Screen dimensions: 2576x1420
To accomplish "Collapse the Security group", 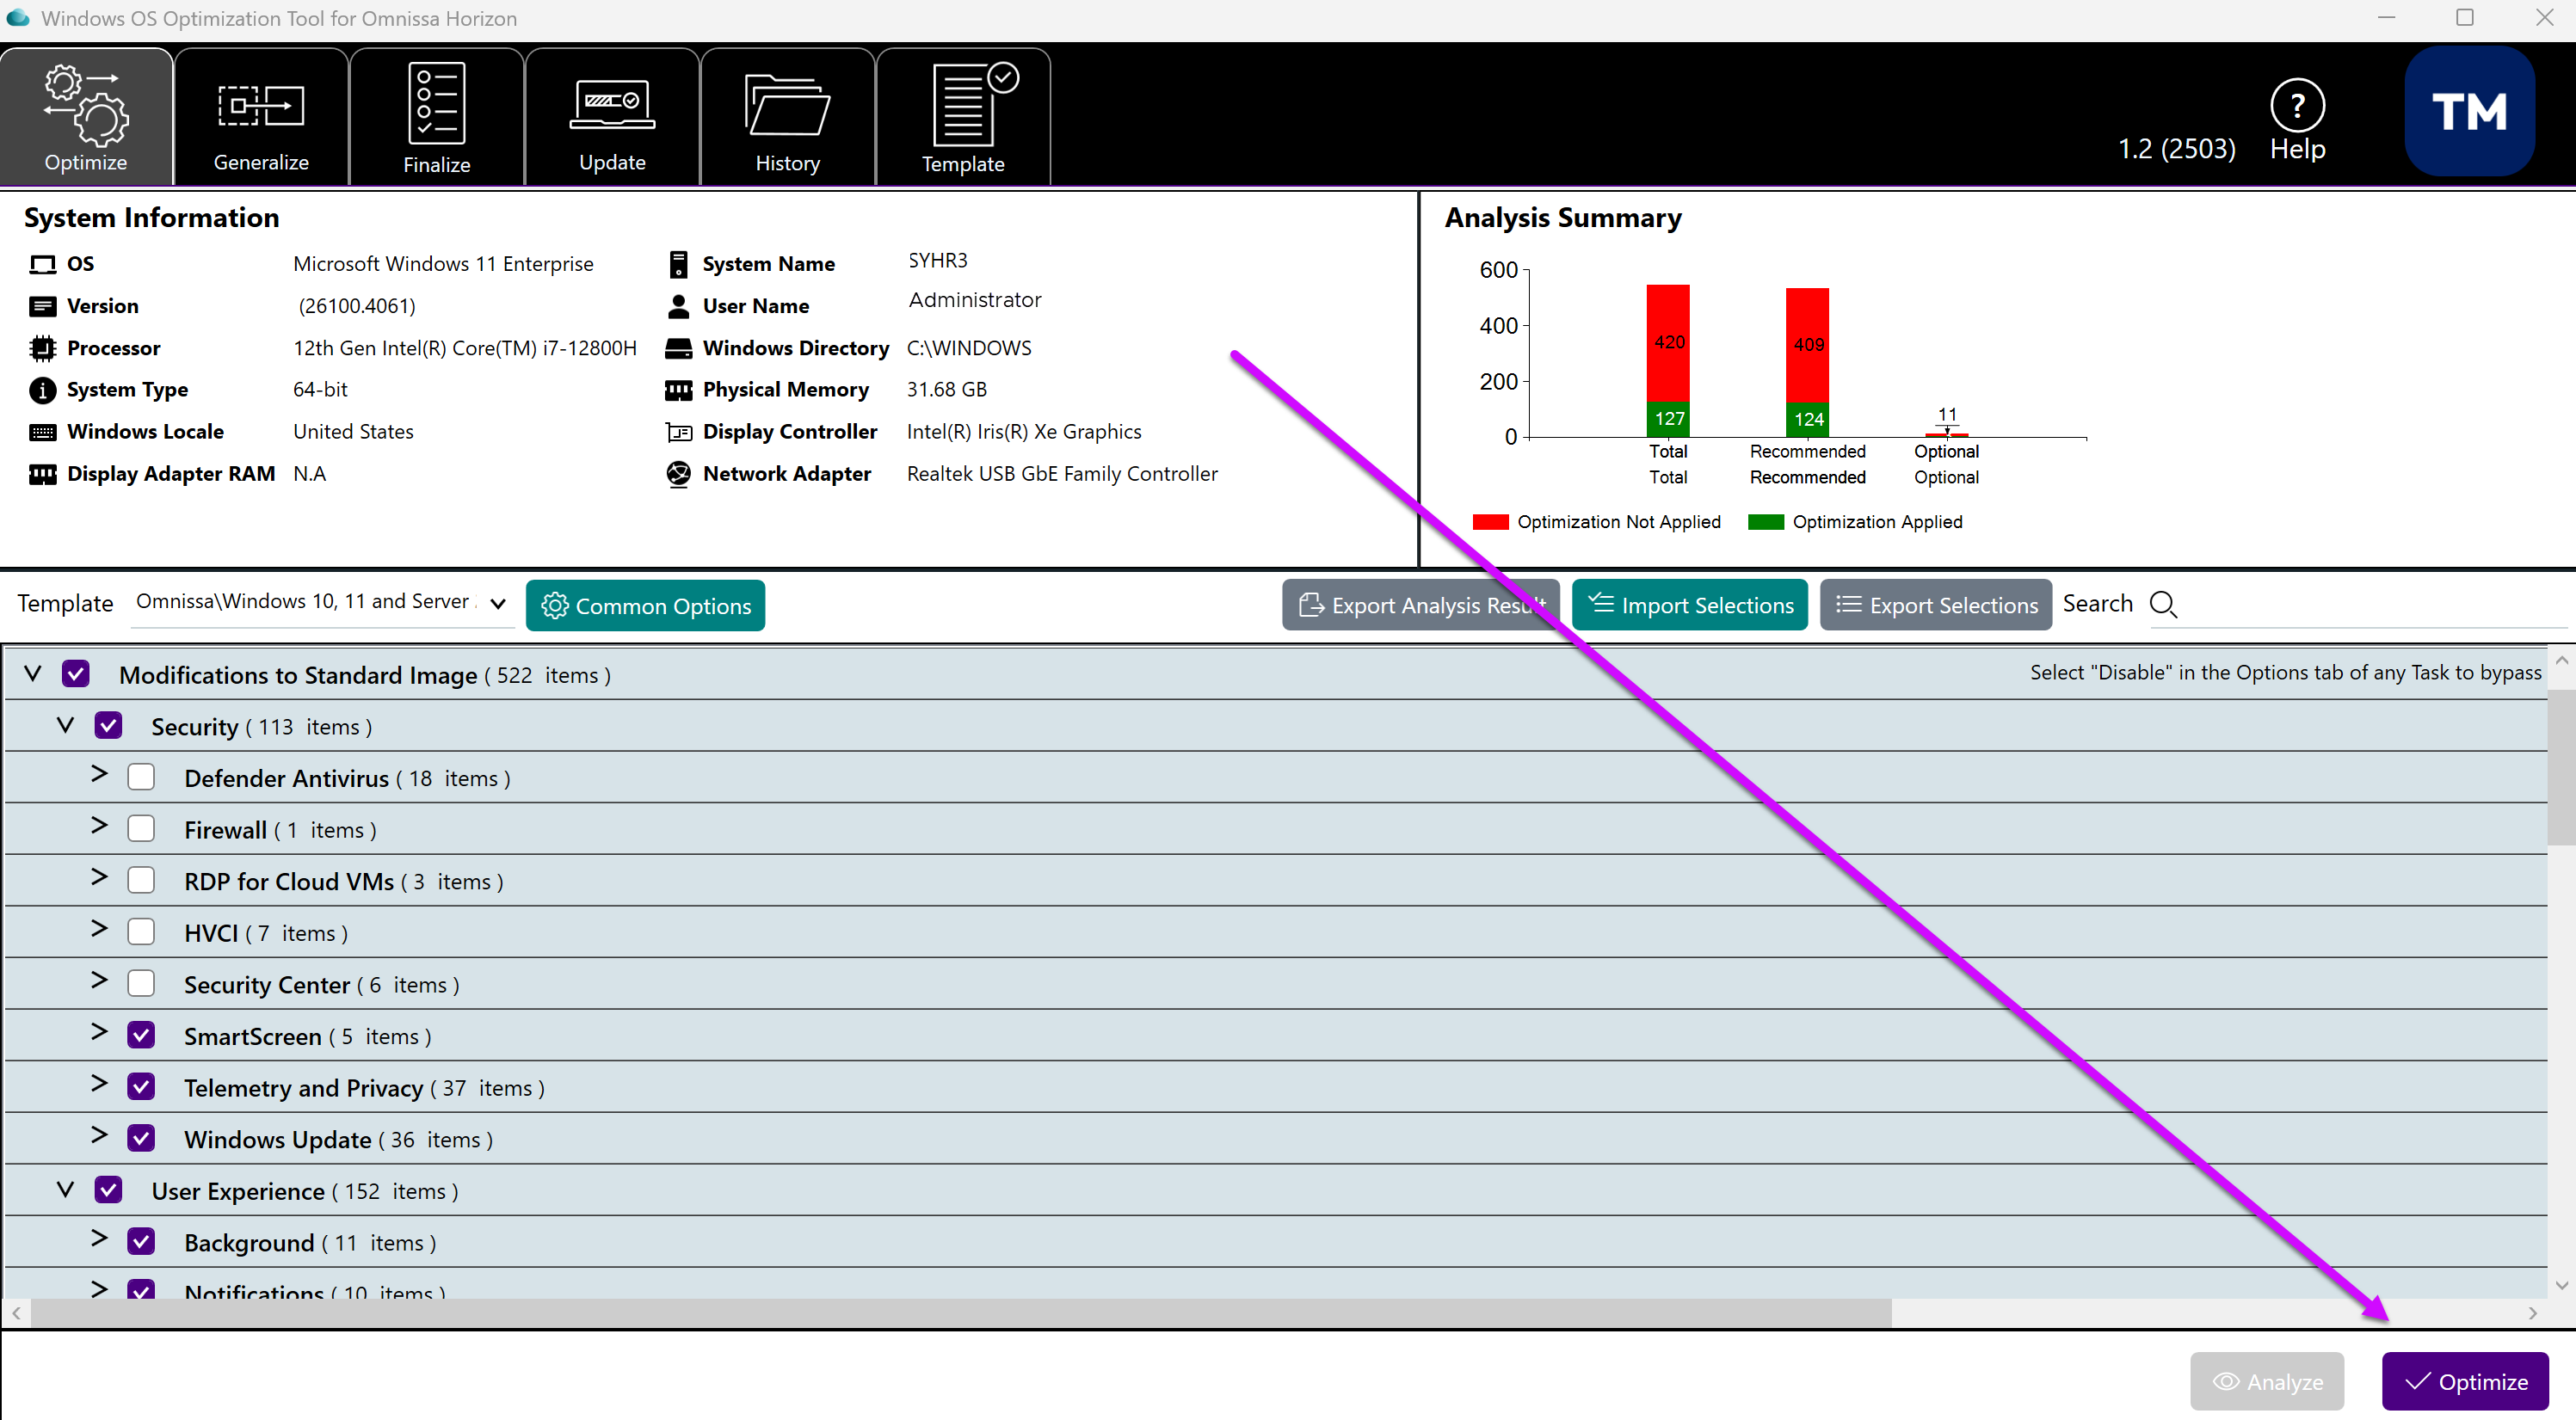I will click(x=65, y=725).
